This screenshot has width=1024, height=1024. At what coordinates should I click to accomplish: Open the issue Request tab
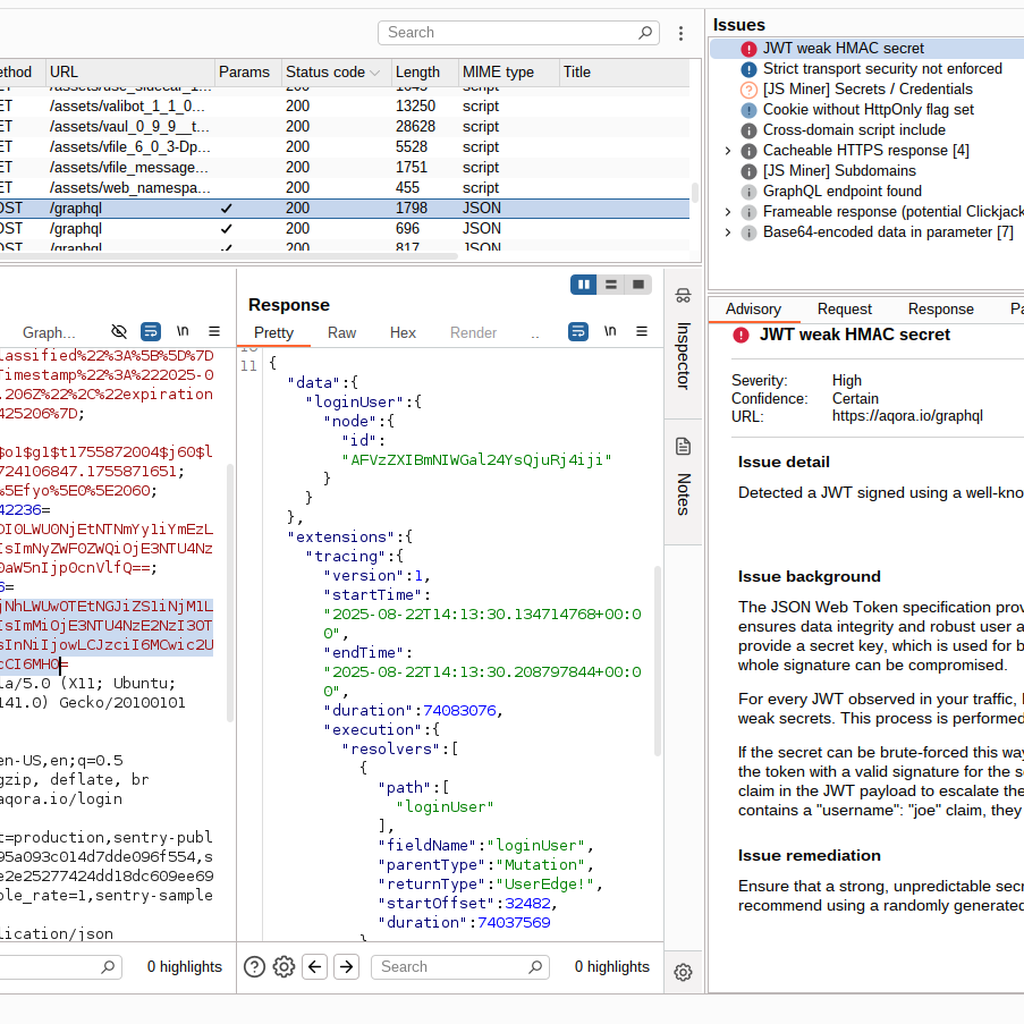pyautogui.click(x=844, y=310)
